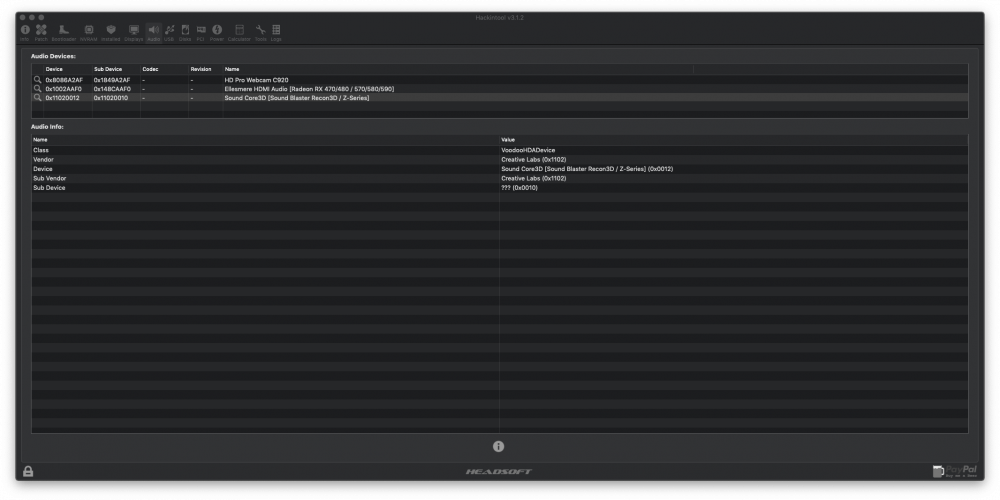Click magnifier icon for Ellesmere HDMI Audio
The image size is (1000, 500).
tap(38, 89)
